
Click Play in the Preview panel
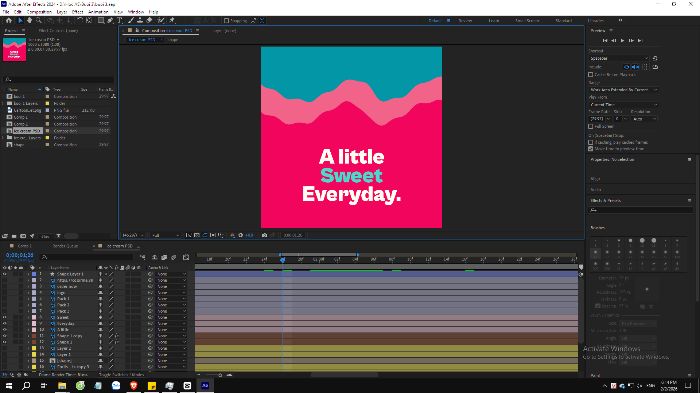623,41
